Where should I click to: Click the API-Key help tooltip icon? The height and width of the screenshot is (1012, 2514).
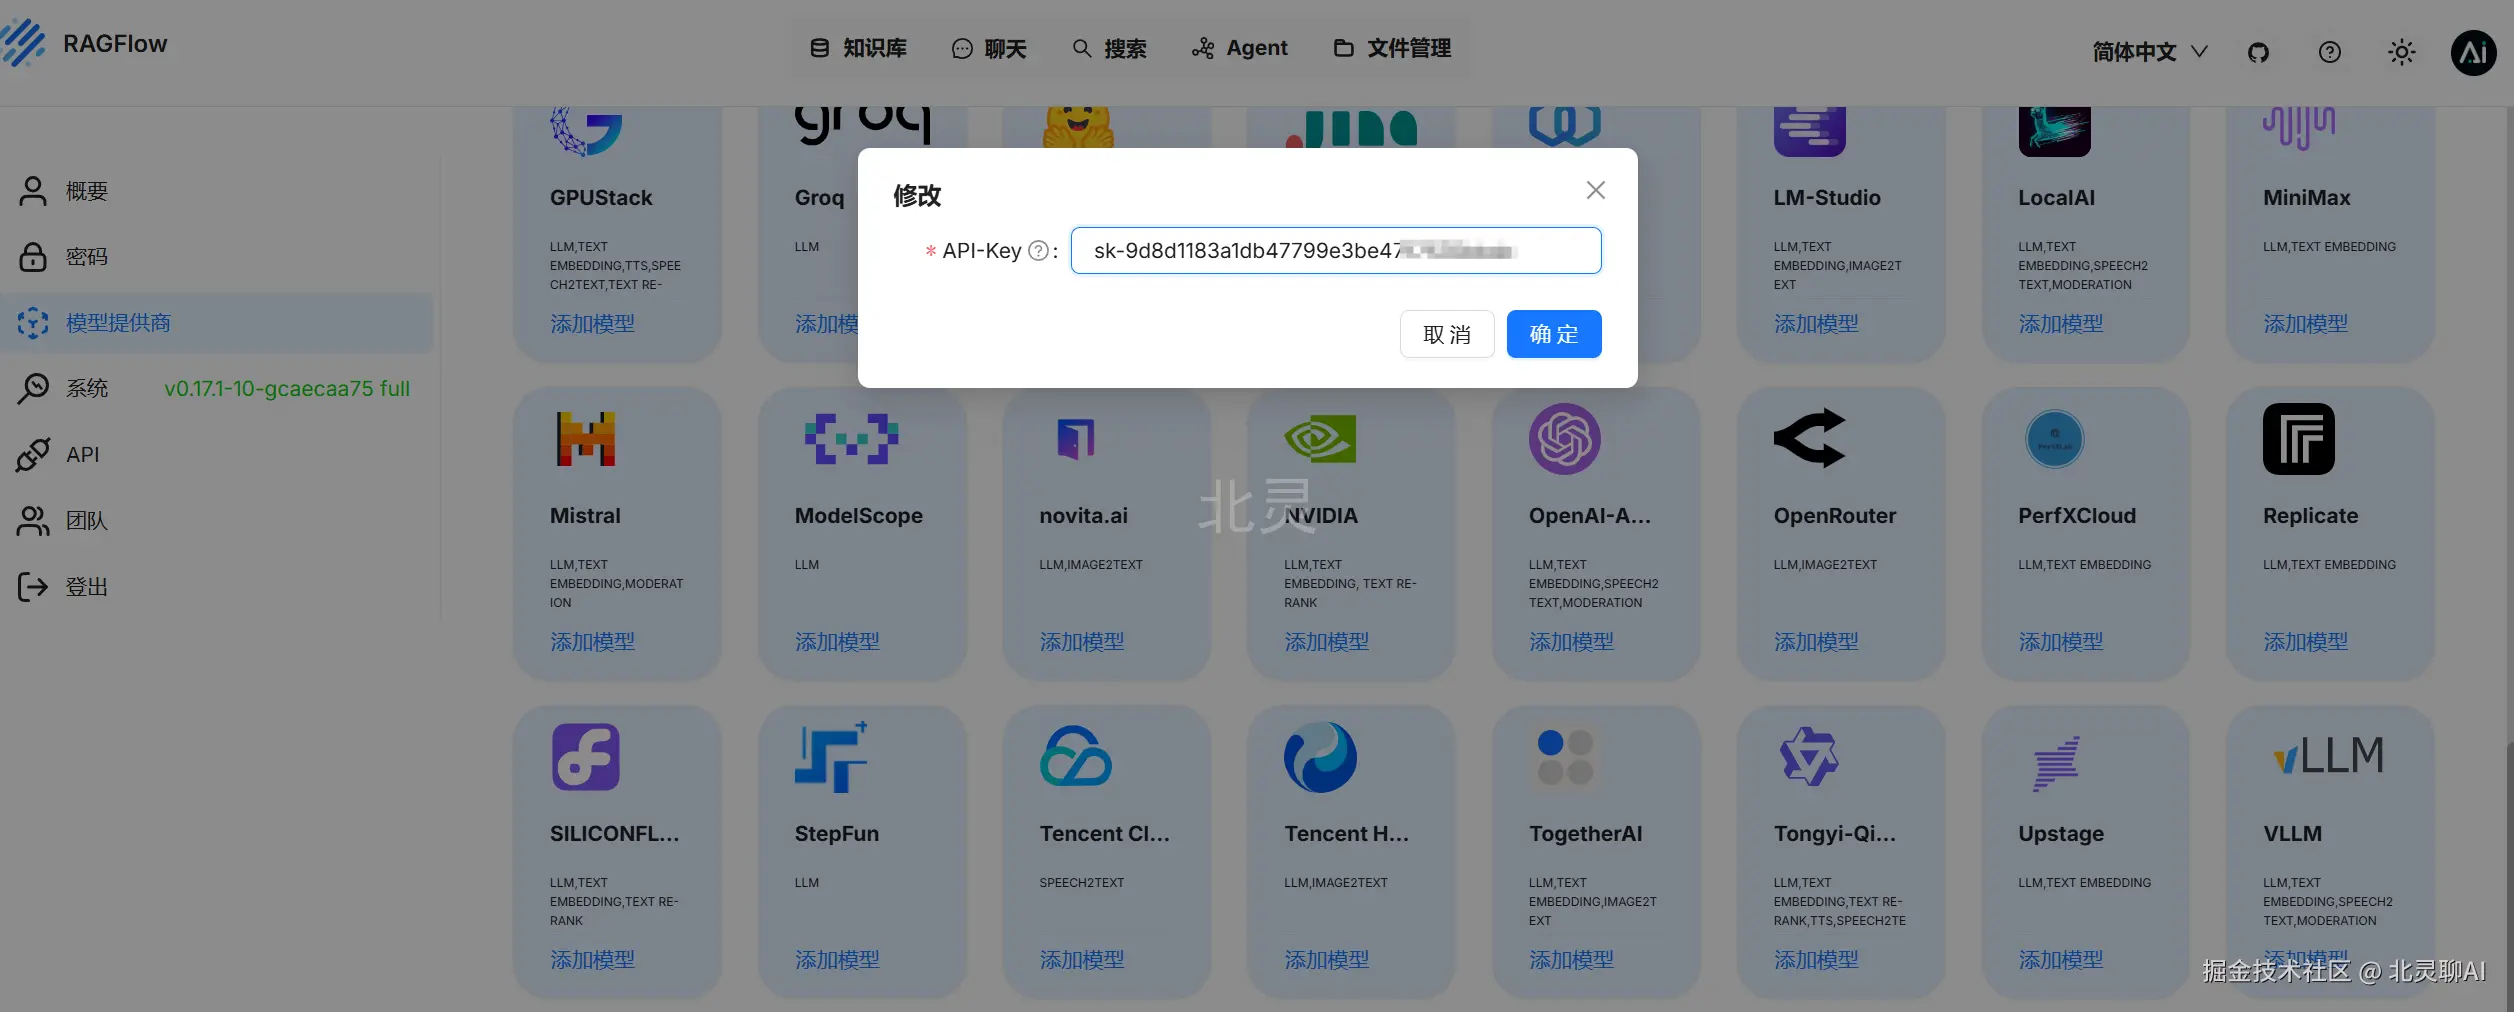[x=1039, y=251]
